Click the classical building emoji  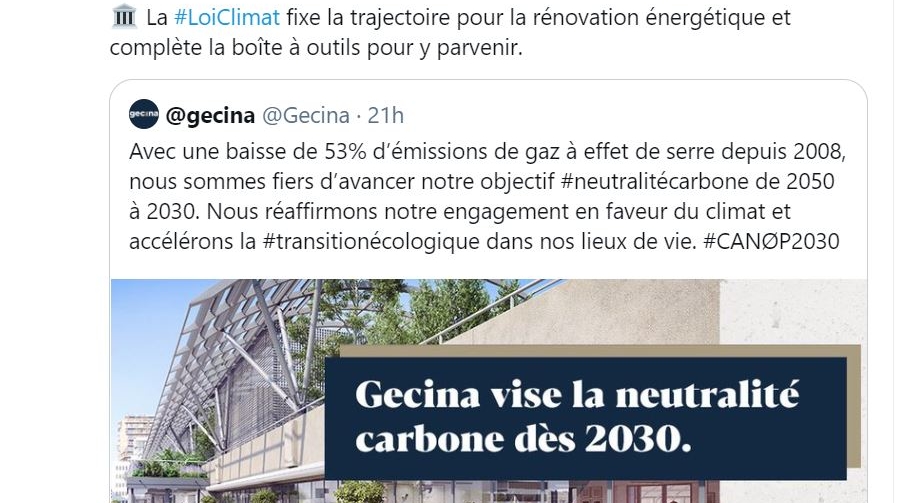coord(124,18)
